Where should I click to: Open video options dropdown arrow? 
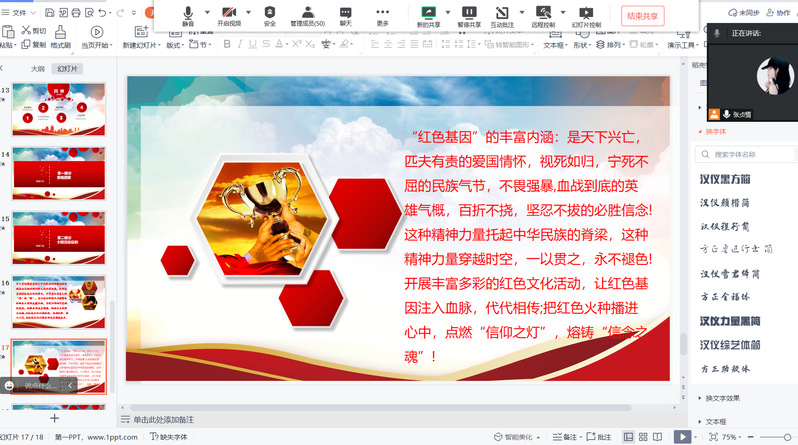click(248, 12)
